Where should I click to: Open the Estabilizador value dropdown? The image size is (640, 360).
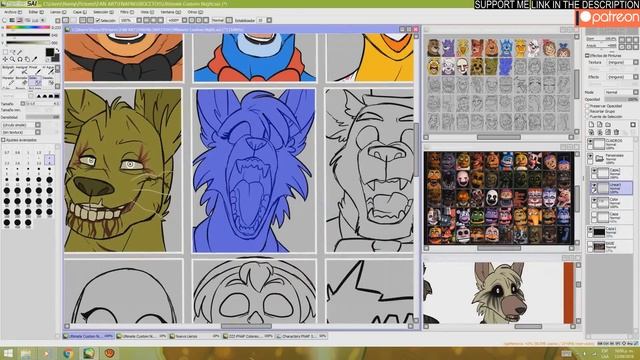point(269,20)
